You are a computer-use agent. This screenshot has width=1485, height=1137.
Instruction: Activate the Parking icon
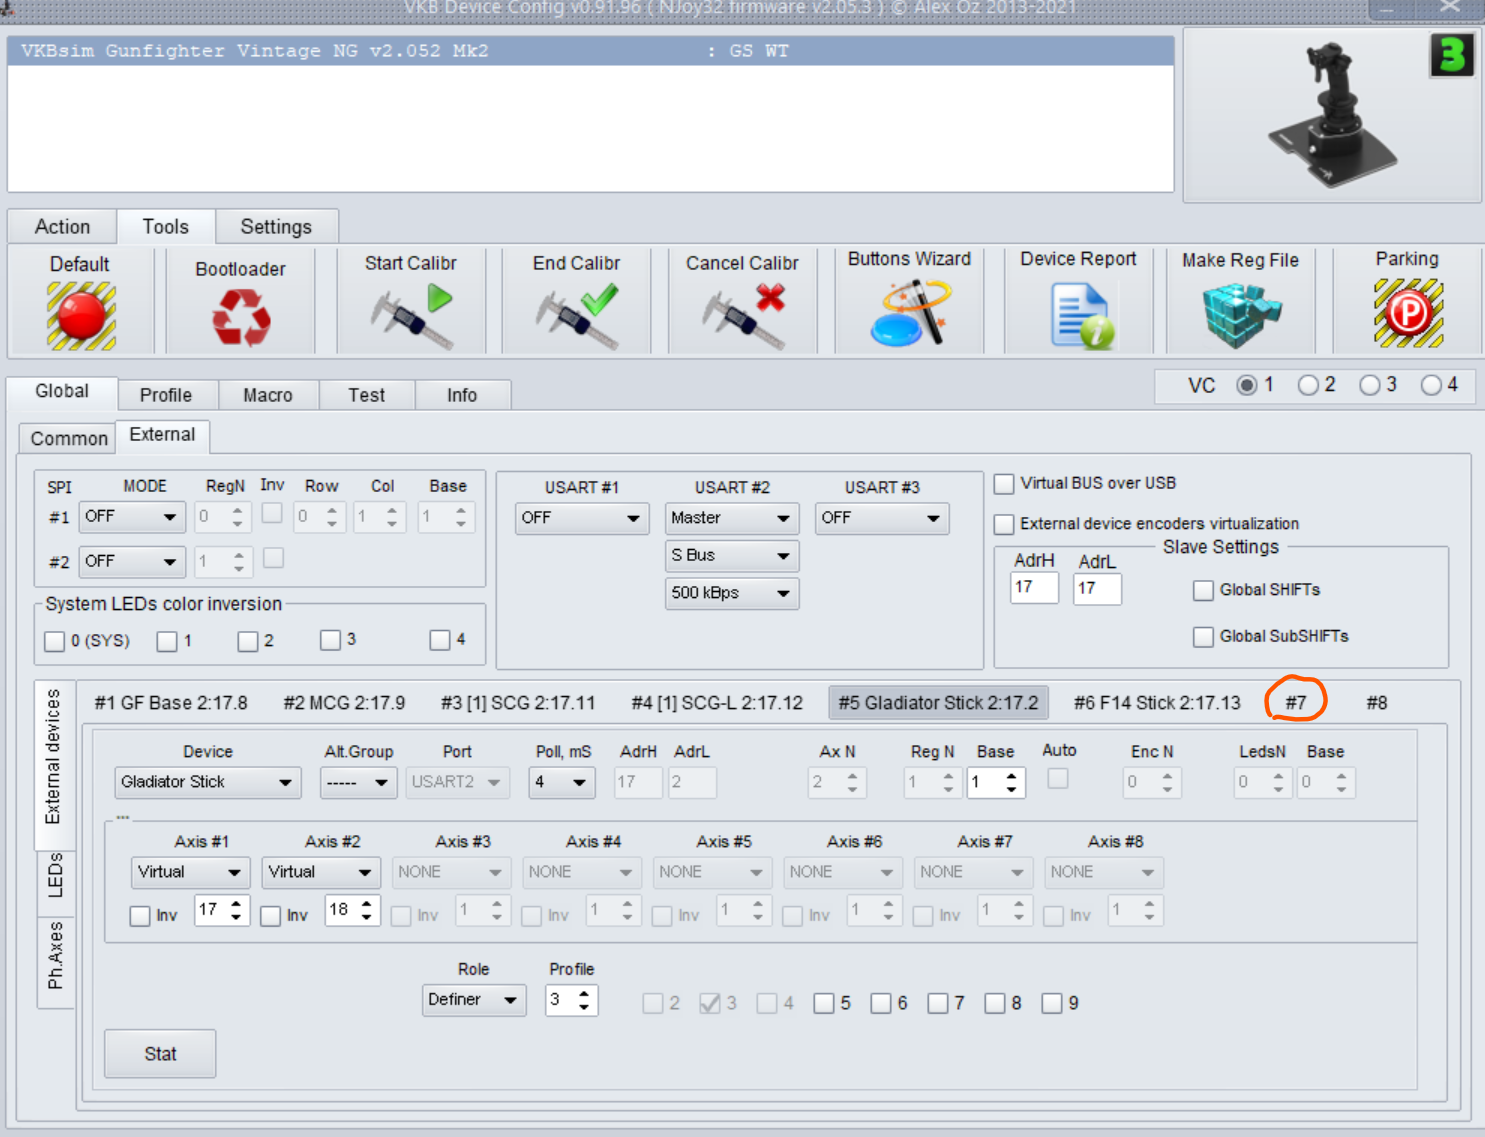(x=1407, y=313)
